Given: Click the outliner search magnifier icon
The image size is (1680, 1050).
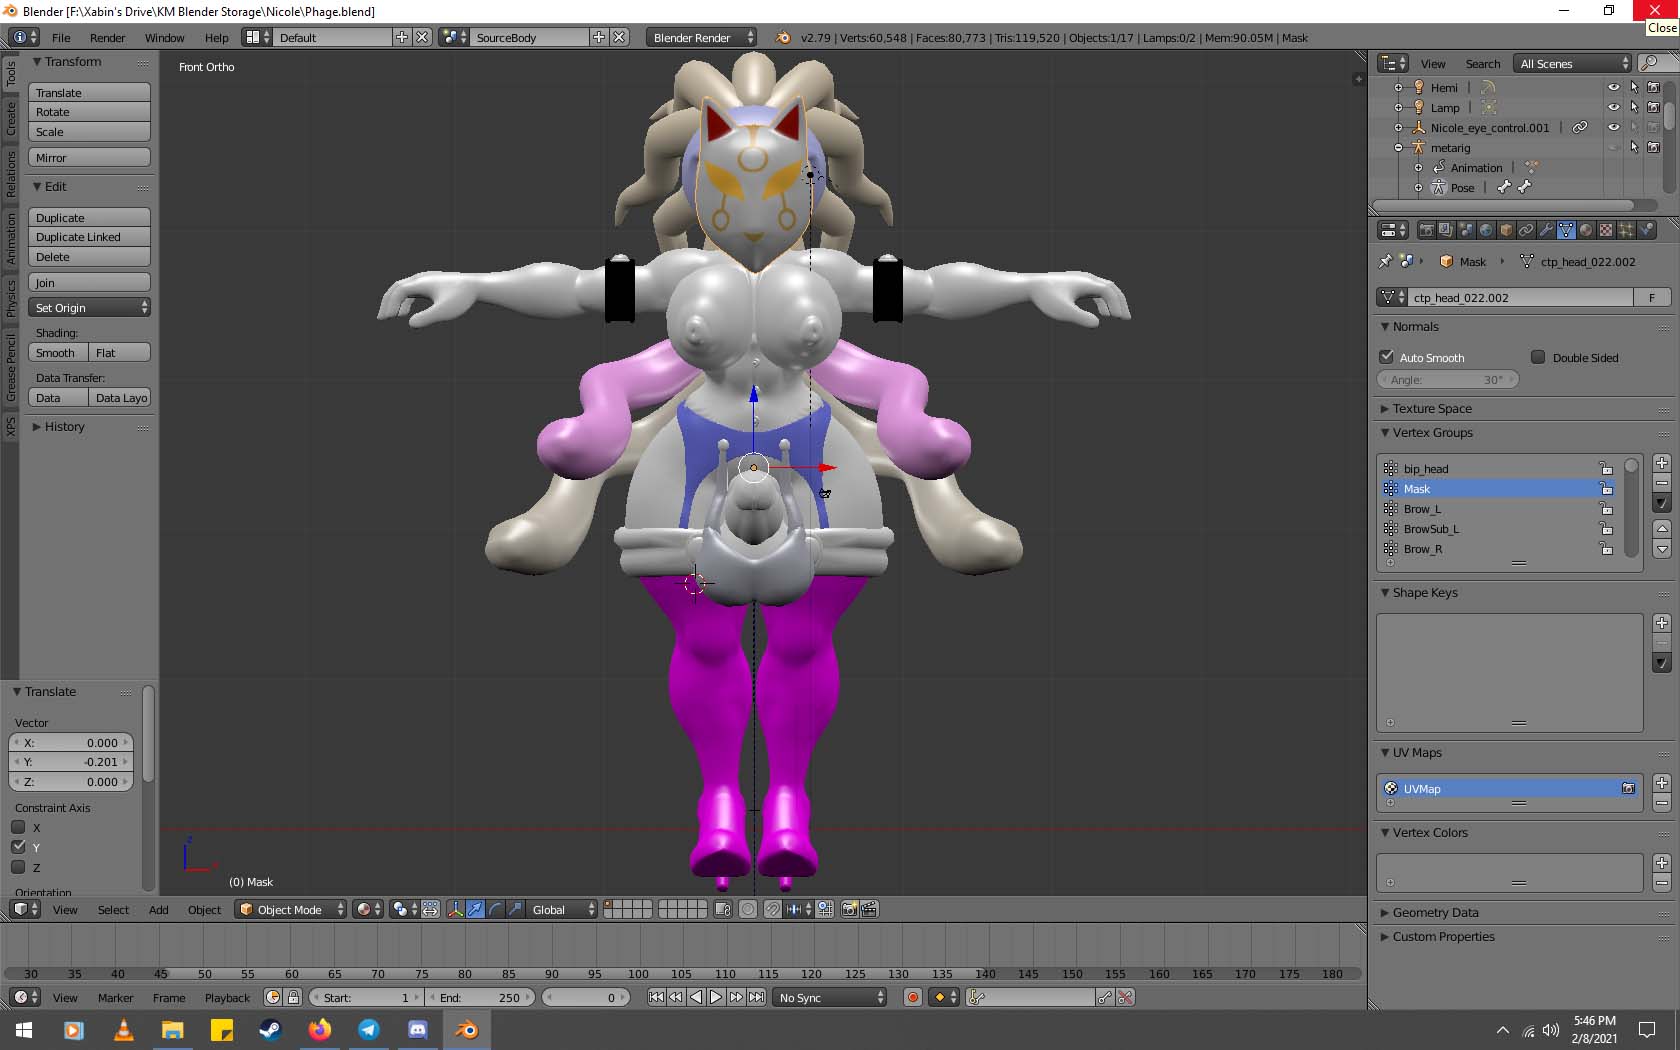Looking at the screenshot, I should point(1650,63).
